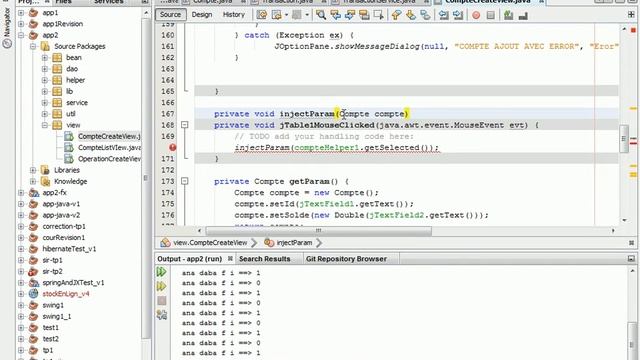Viewport: 640px width, 360px height.
Task: Collapse jTable1MouseClicked code fold
Action: tap(184, 125)
